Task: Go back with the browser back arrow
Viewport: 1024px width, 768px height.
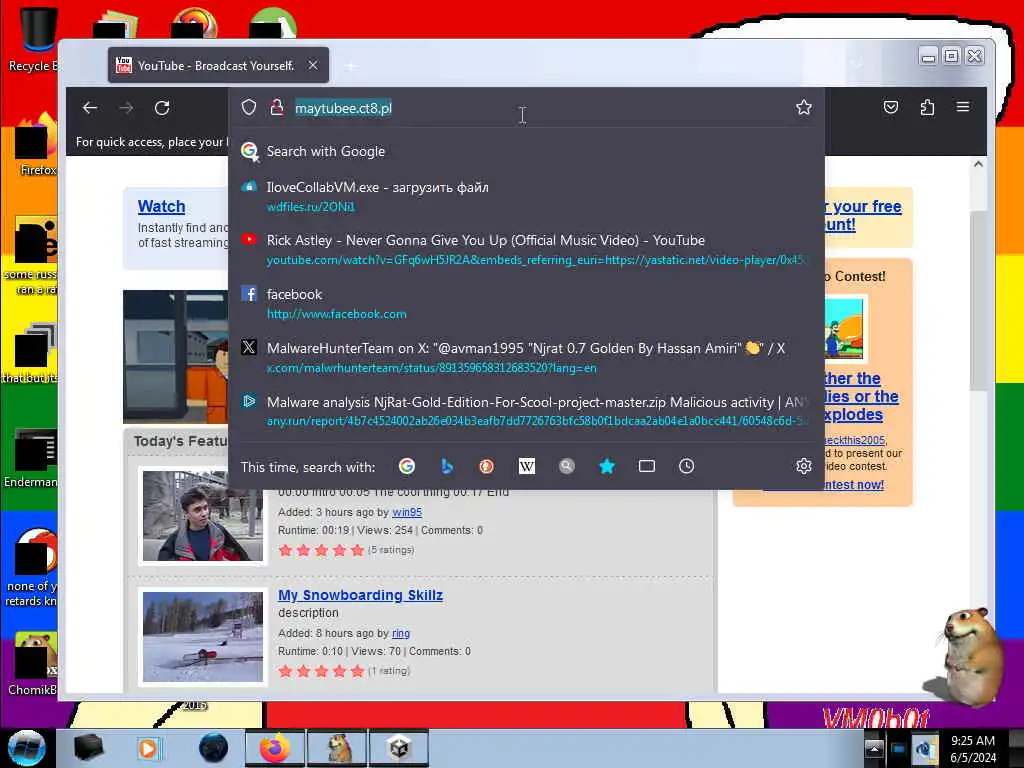Action: pos(90,108)
